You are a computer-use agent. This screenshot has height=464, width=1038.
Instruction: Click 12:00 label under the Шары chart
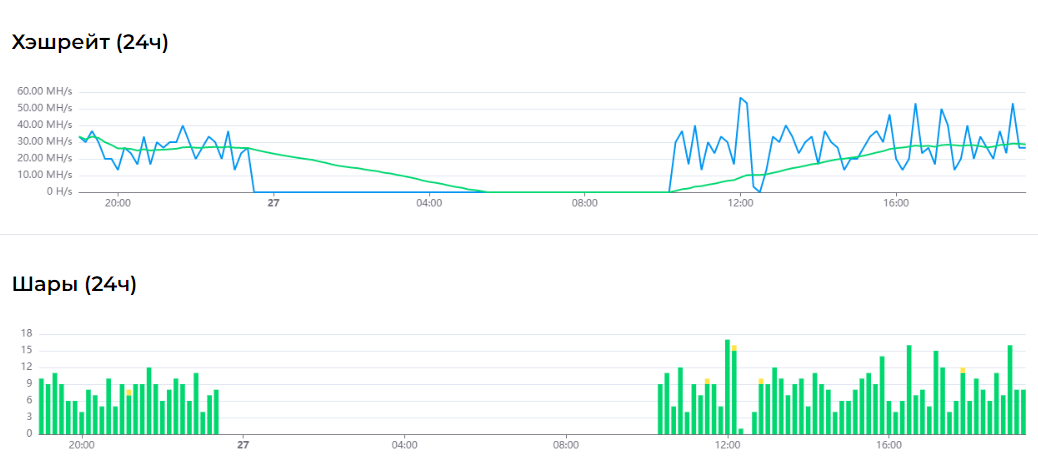click(728, 445)
